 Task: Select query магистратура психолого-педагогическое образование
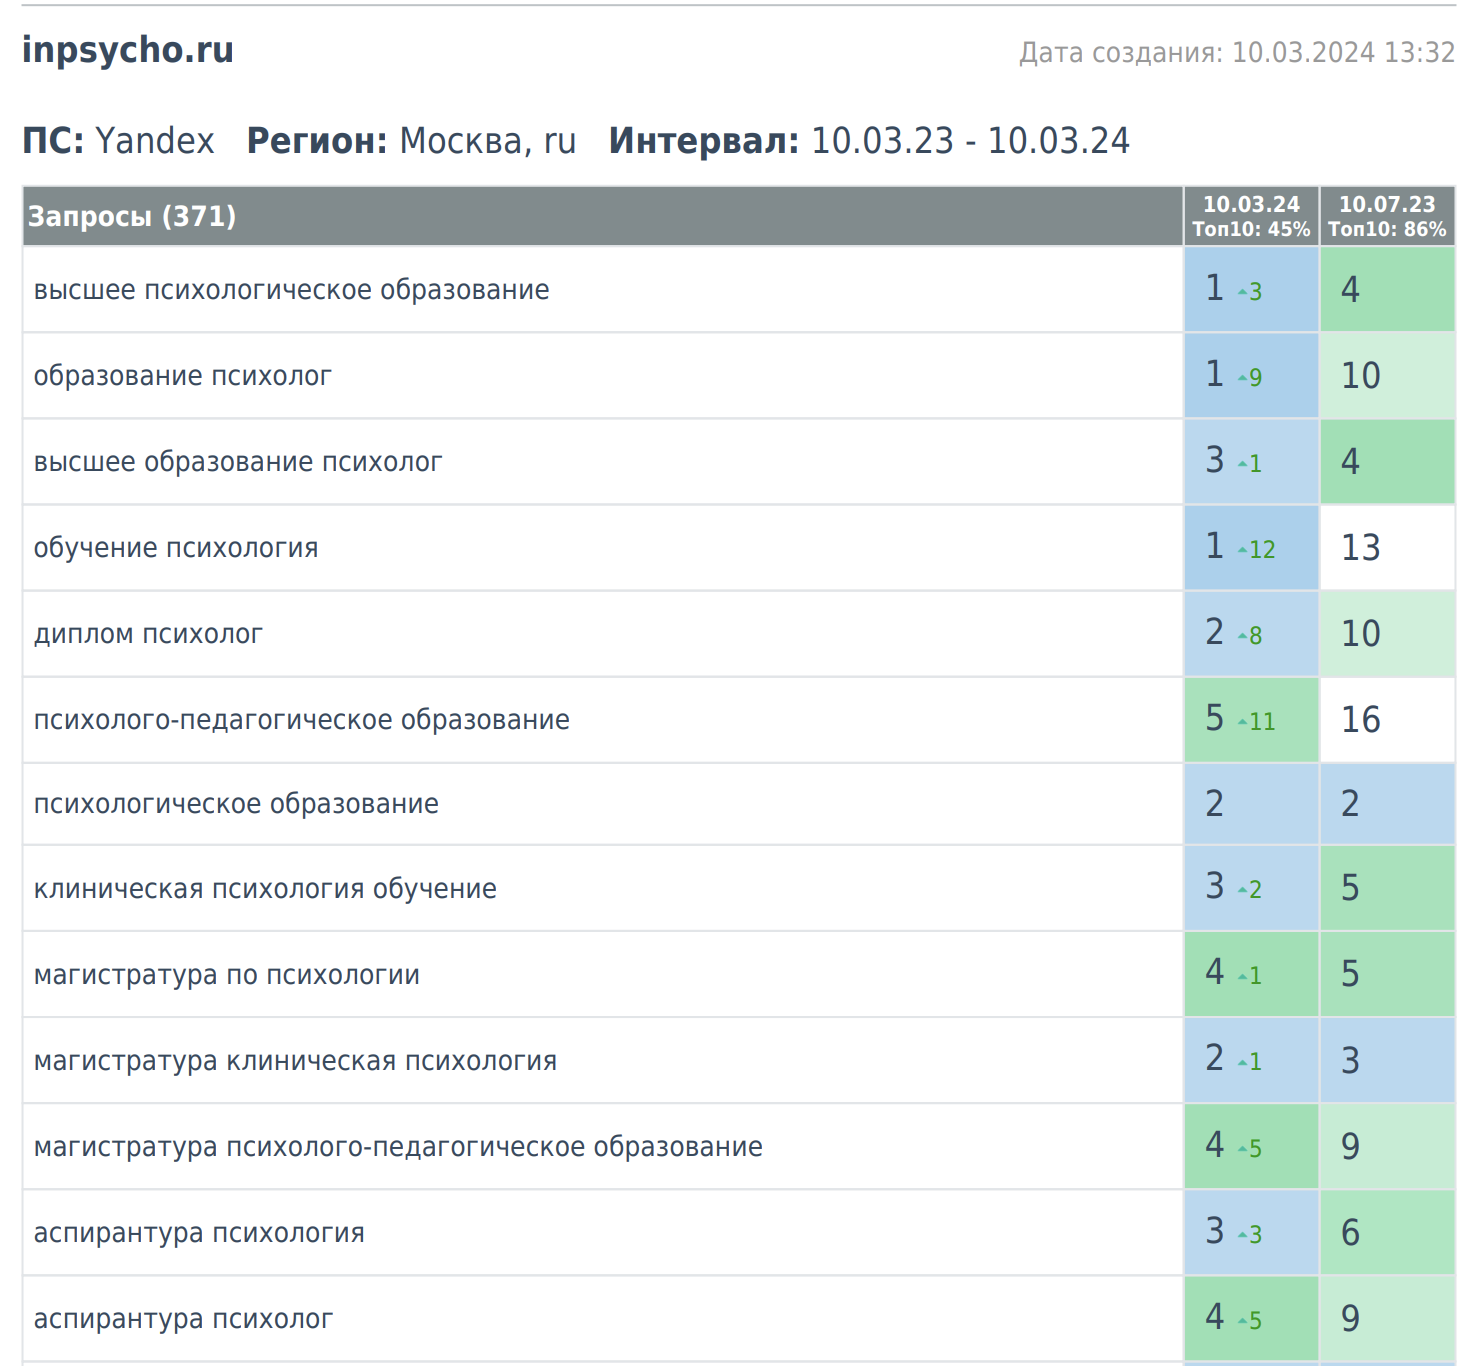[x=398, y=1147]
